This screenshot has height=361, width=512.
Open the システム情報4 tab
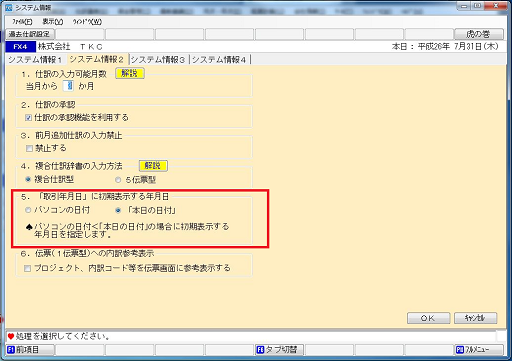(x=219, y=60)
